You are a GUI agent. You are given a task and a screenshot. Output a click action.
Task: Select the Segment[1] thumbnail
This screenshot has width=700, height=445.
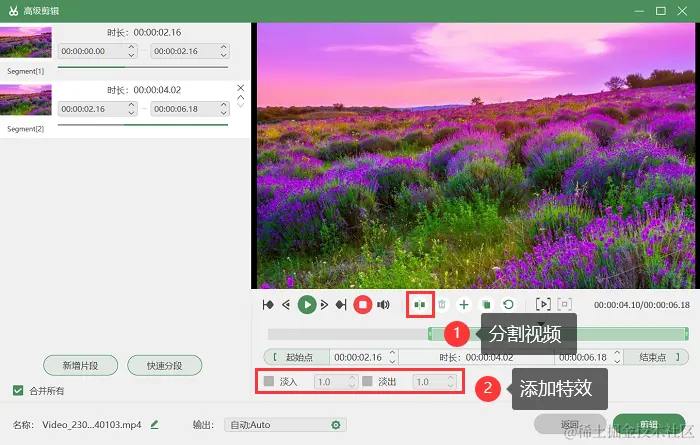(x=25, y=42)
